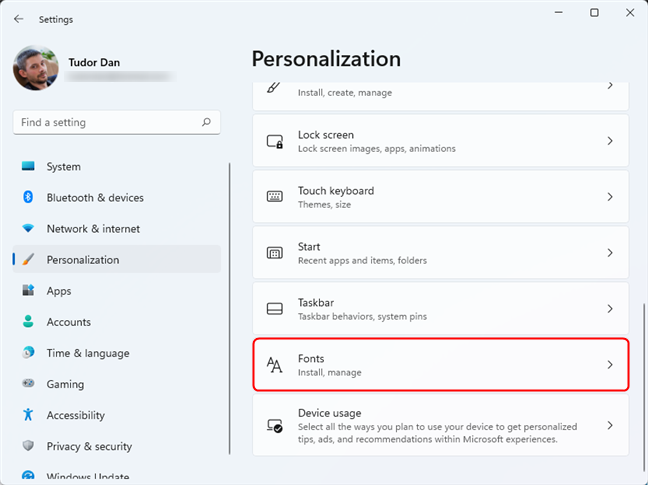Select the Bluetooth icon in sidebar
The height and width of the screenshot is (485, 648).
28,197
